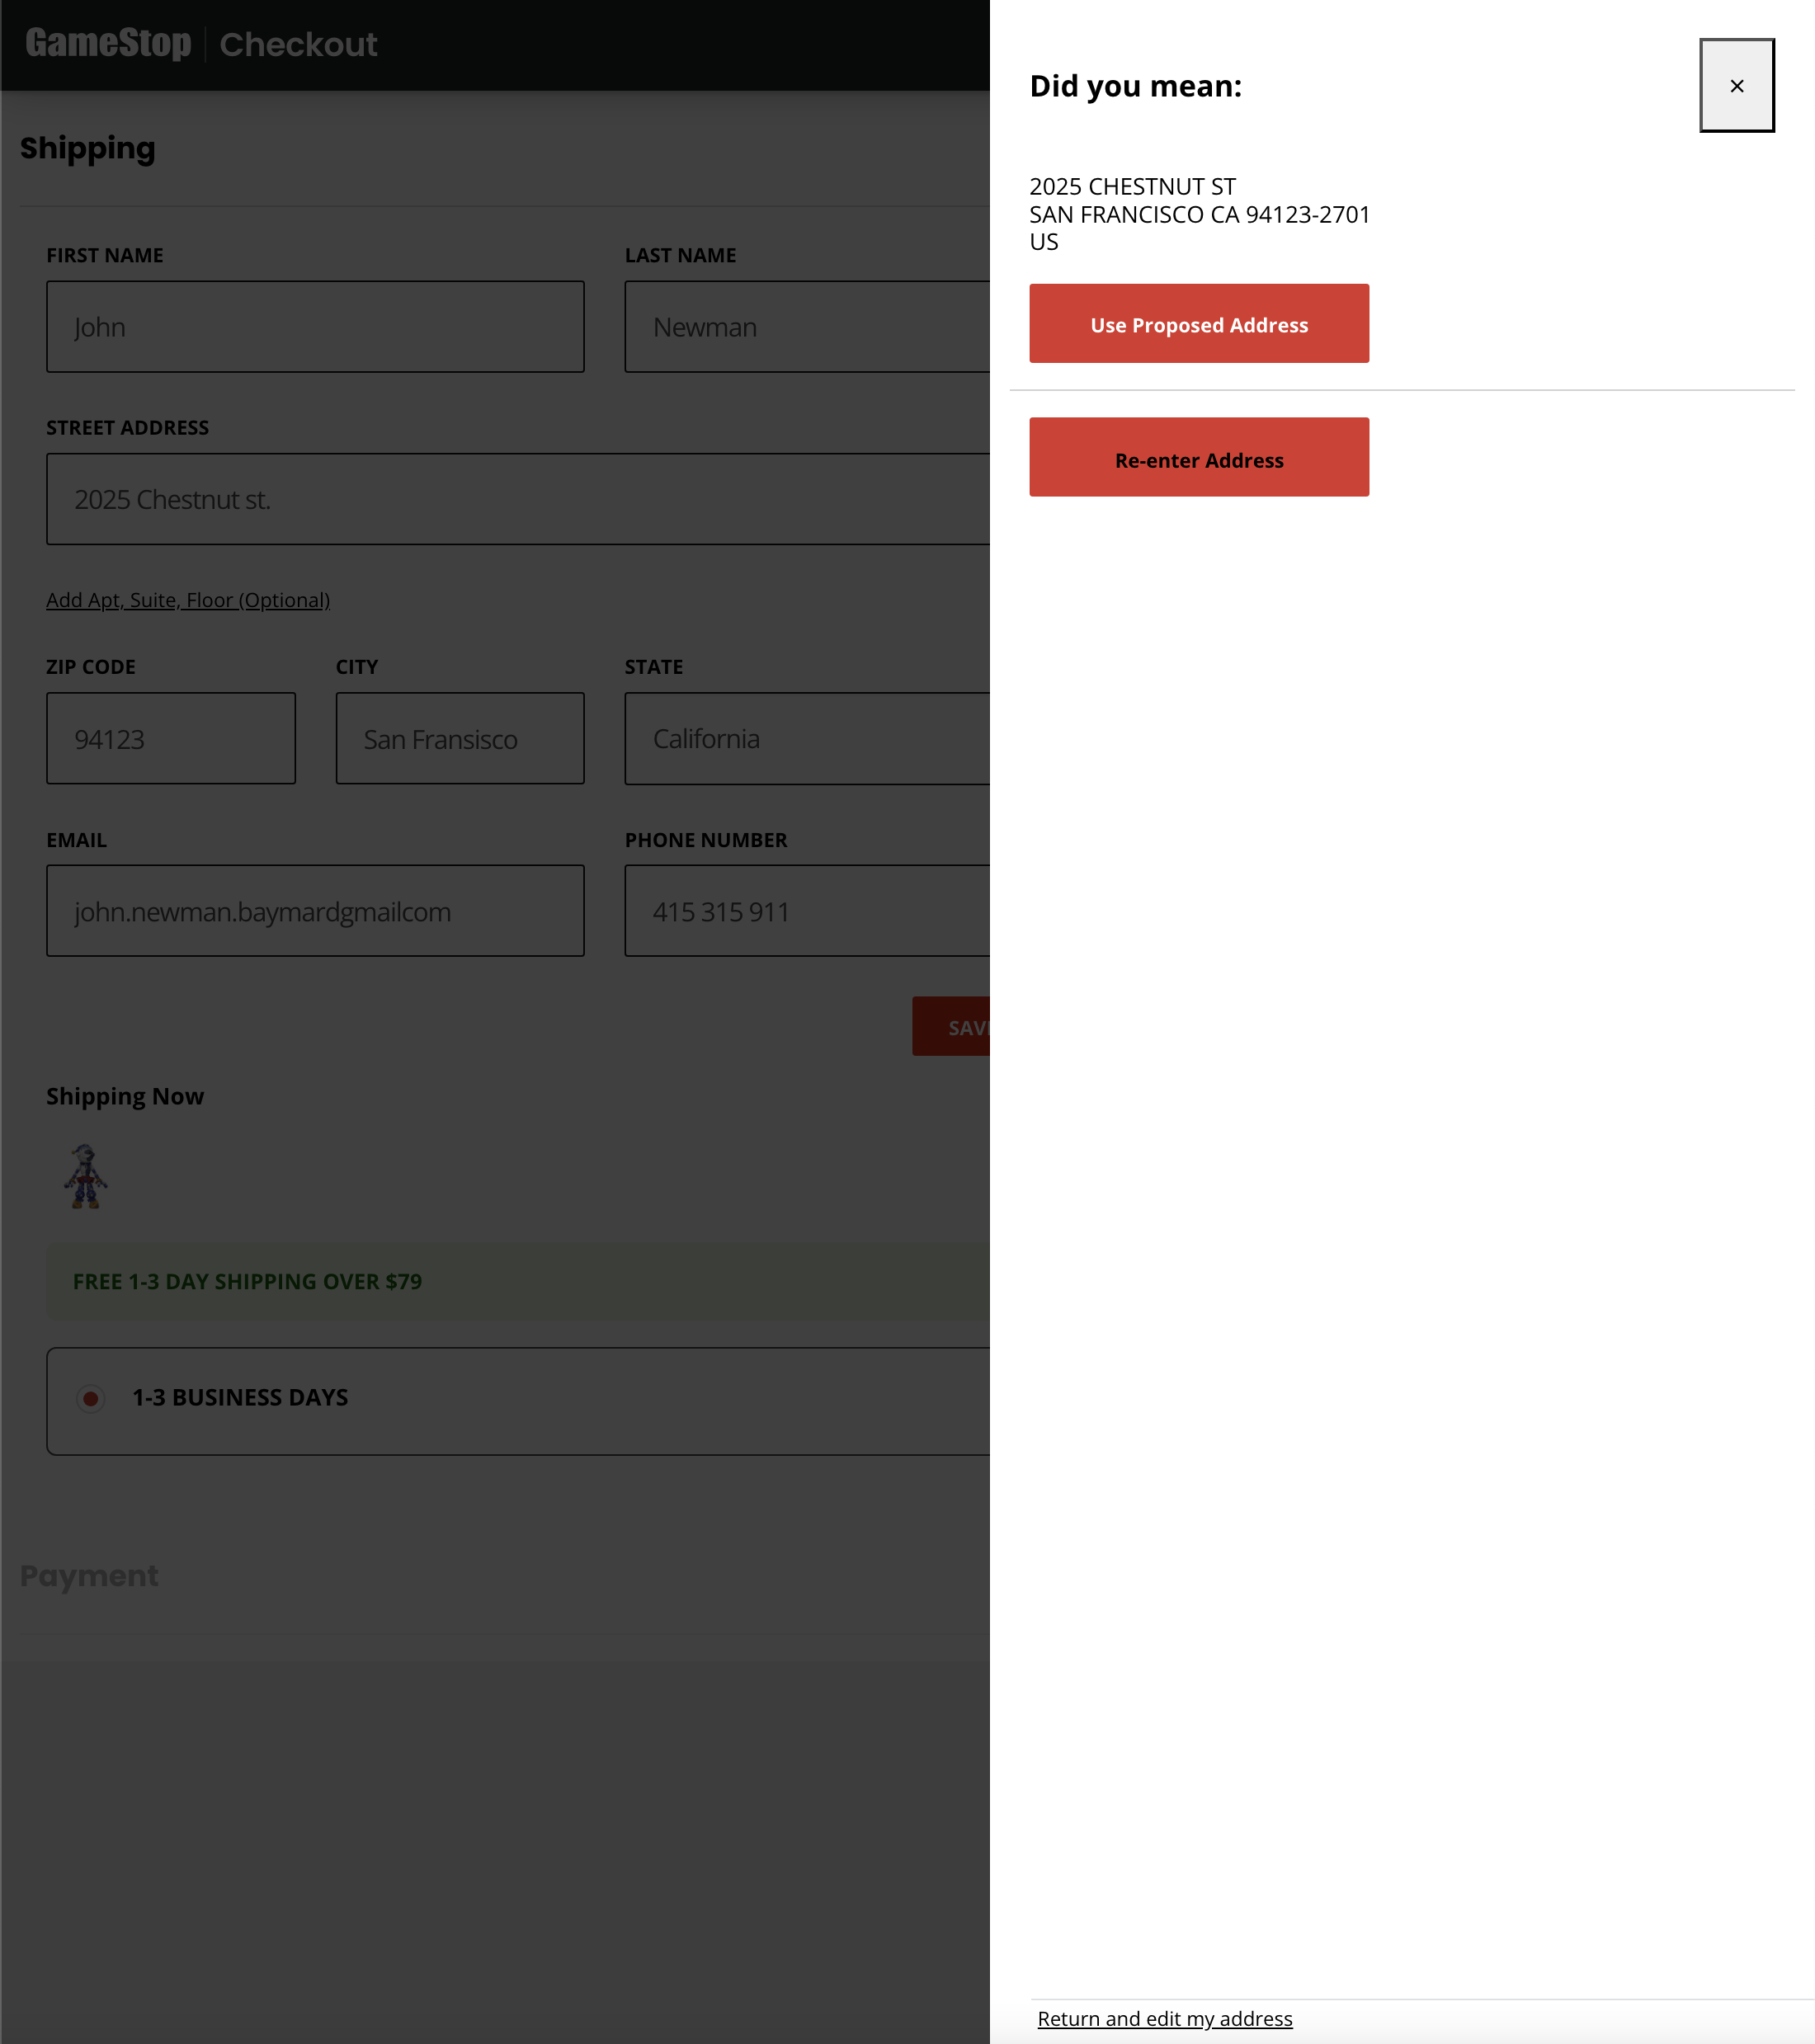Screen dimensions: 1815x2044
Task: Click the First Name field containing John
Action: pos(315,327)
